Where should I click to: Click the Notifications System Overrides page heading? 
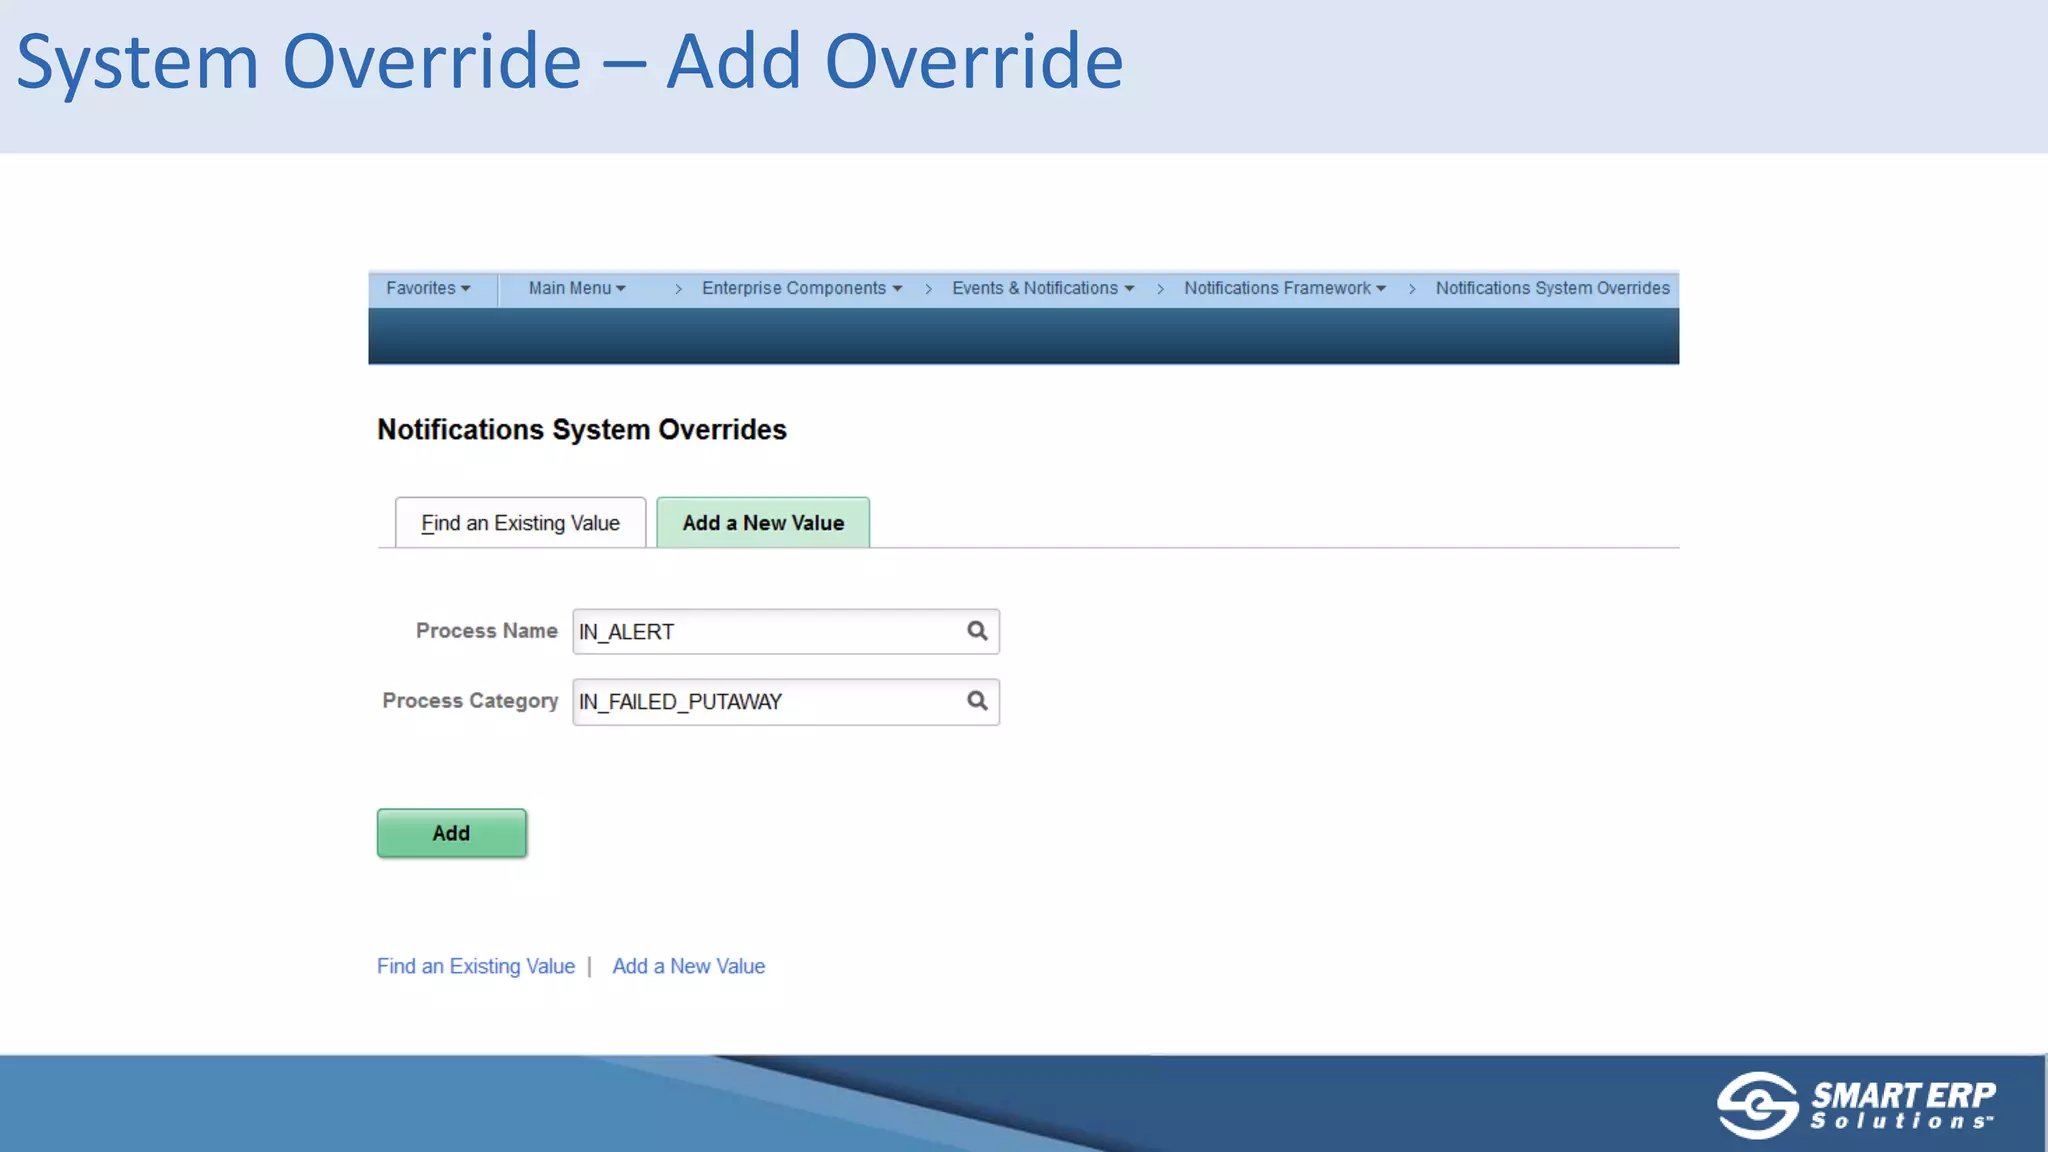click(x=582, y=430)
